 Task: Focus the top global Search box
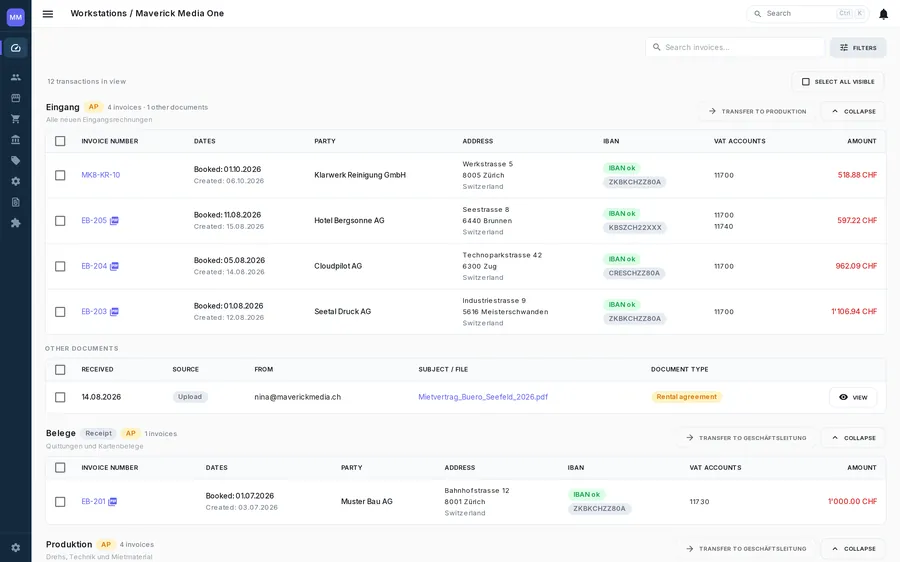[x=808, y=14]
